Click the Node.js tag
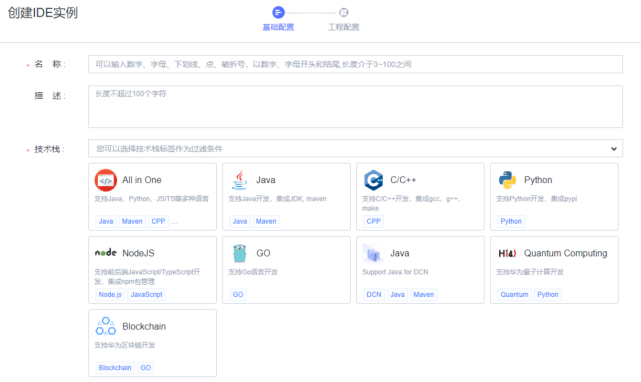 [110, 294]
